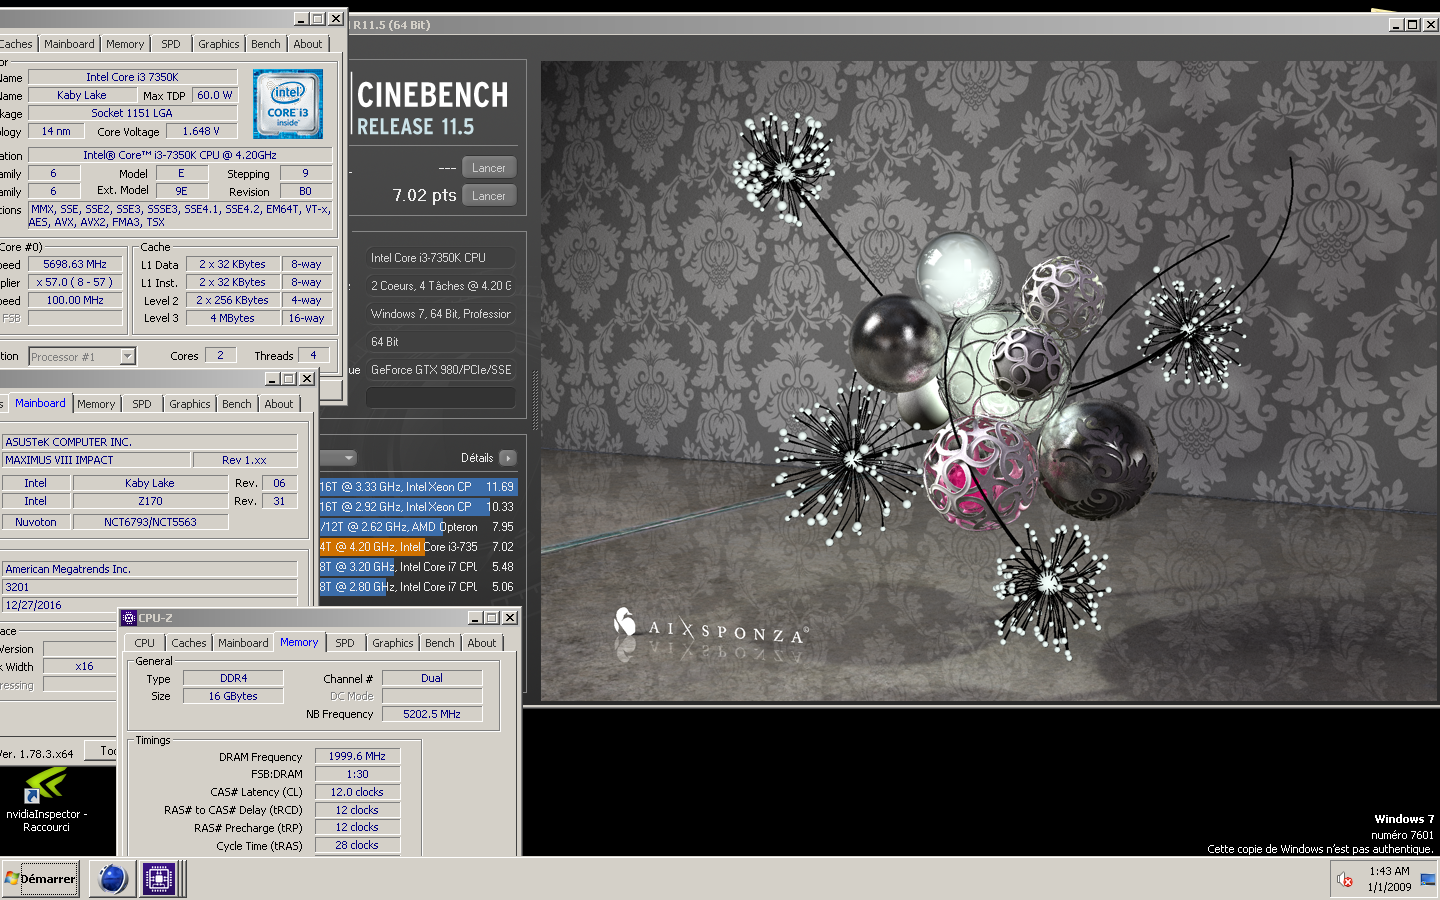1440x900 pixels.
Task: Switch to Bench tab in the middle CPU-Z window
Action: 237,404
